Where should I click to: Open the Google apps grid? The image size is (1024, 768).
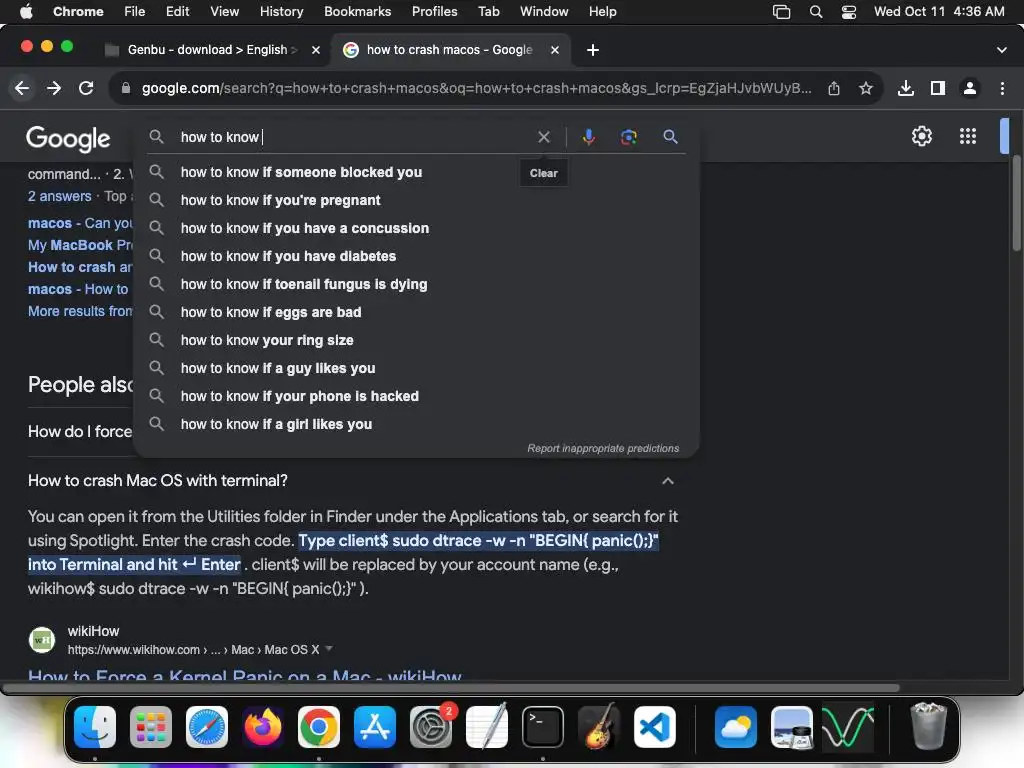pyautogui.click(x=968, y=136)
